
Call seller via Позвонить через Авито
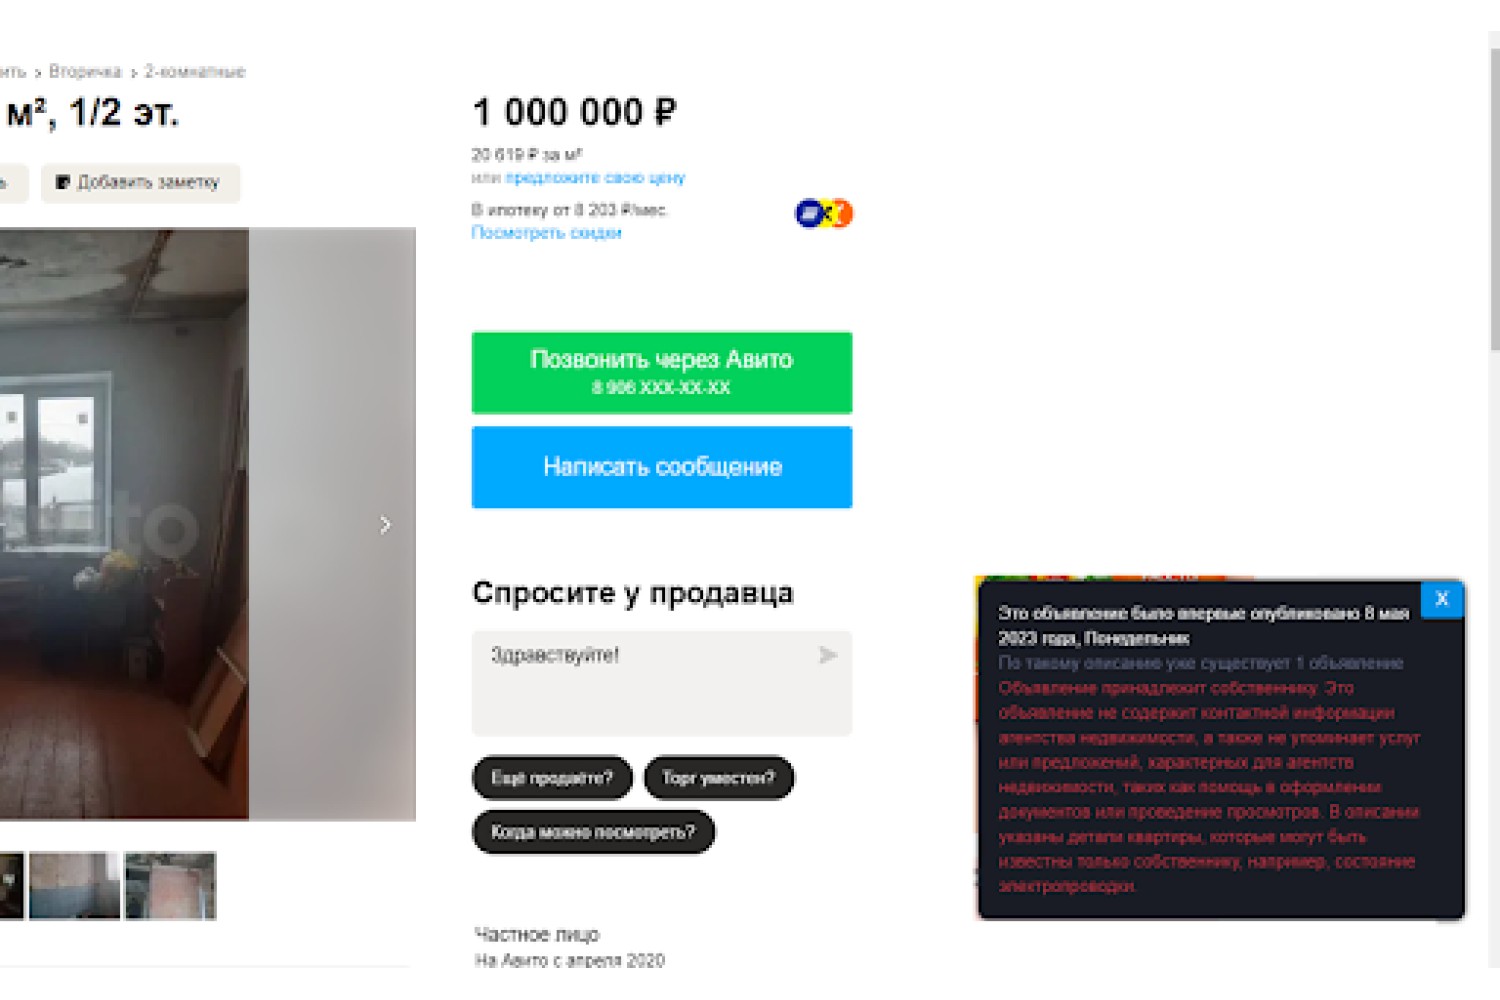pyautogui.click(x=662, y=372)
